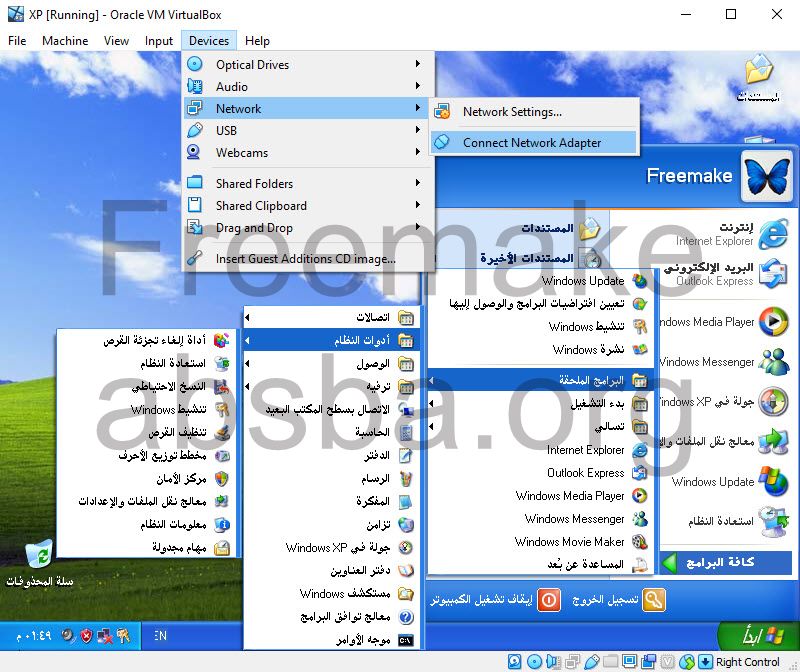The height and width of the screenshot is (672, 800).
Task: Click the audio speaker indicator in VirtualBox status bar
Action: (553, 662)
